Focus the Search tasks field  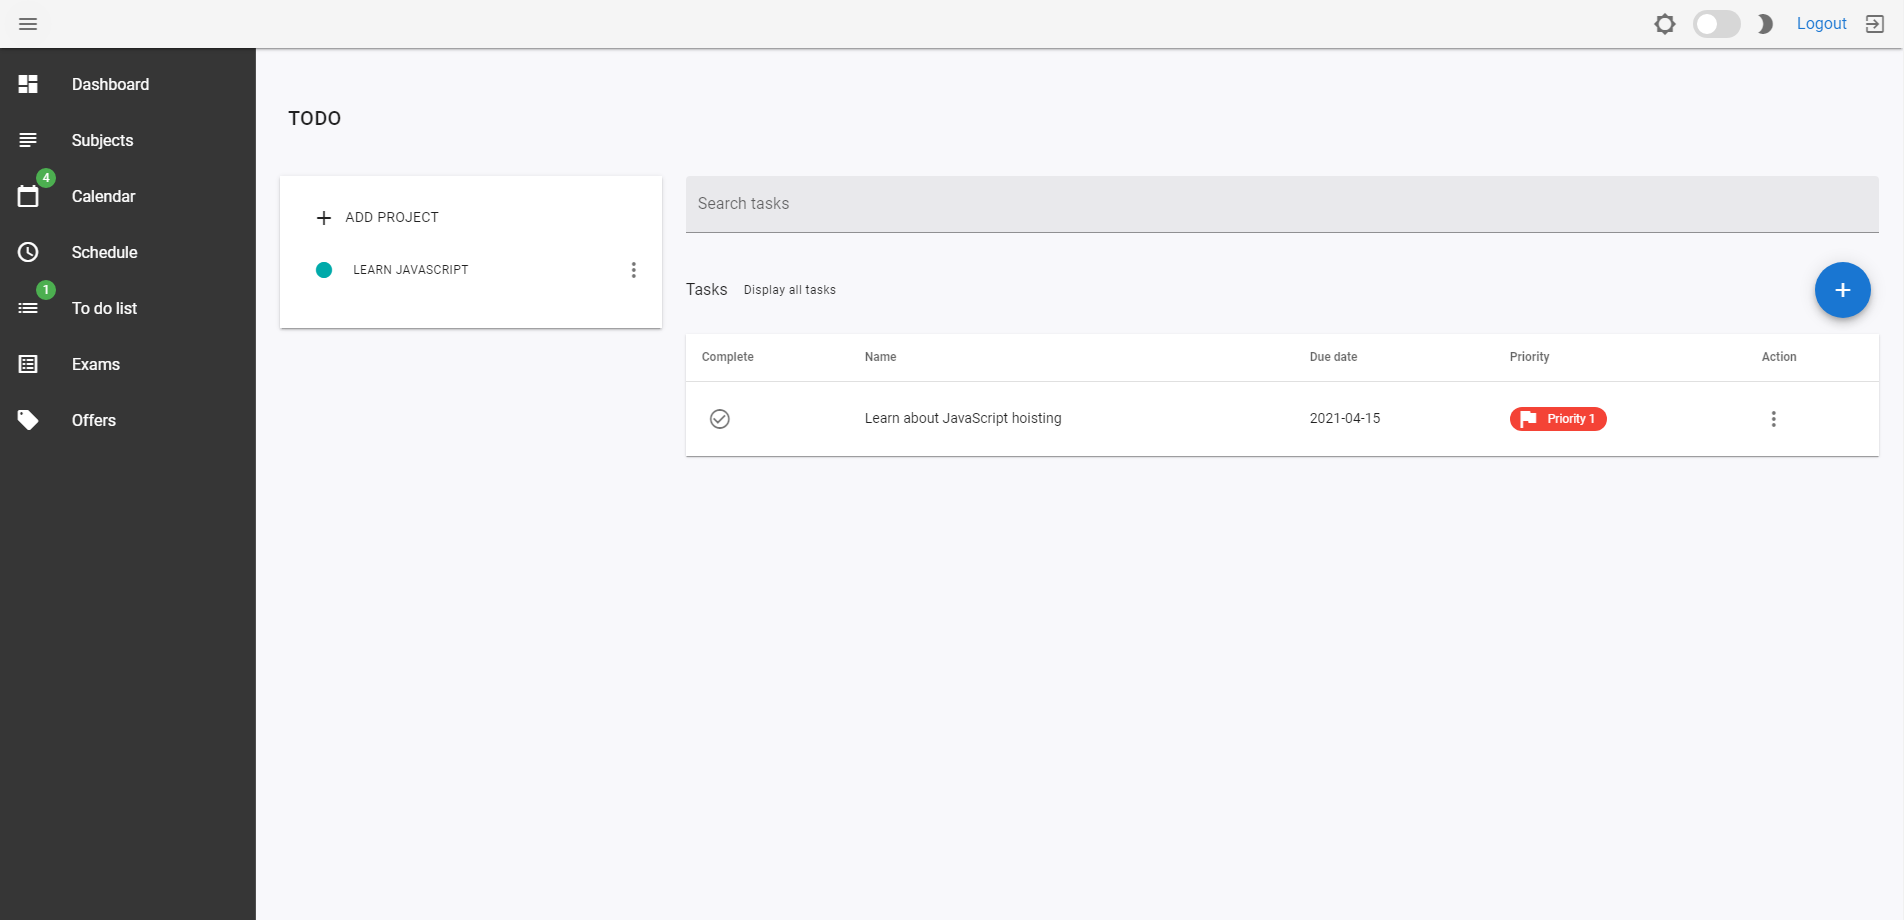coord(1282,204)
